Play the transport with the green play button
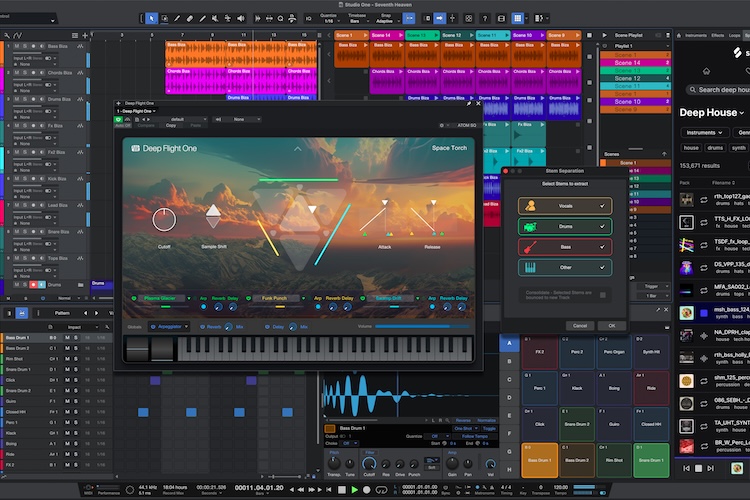This screenshot has height=500, width=750. 354,489
